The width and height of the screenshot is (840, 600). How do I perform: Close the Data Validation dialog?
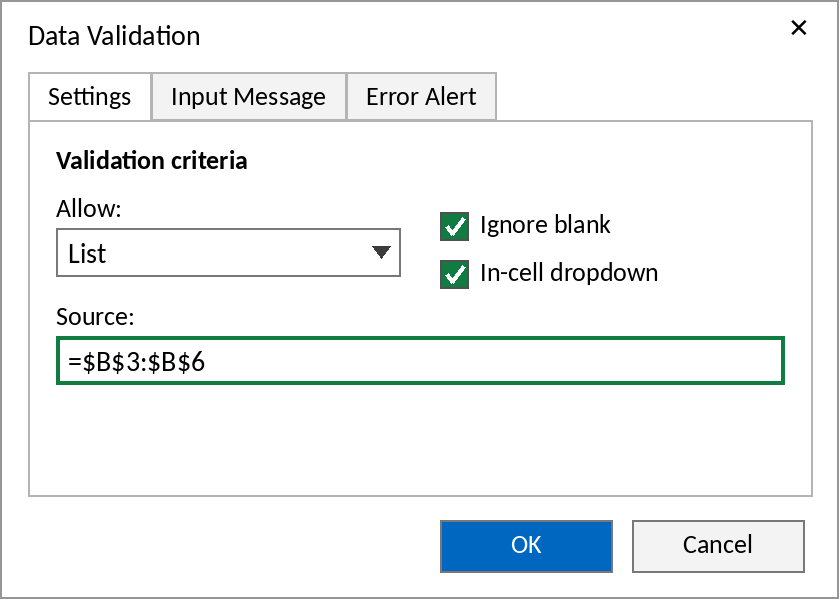pos(798,28)
